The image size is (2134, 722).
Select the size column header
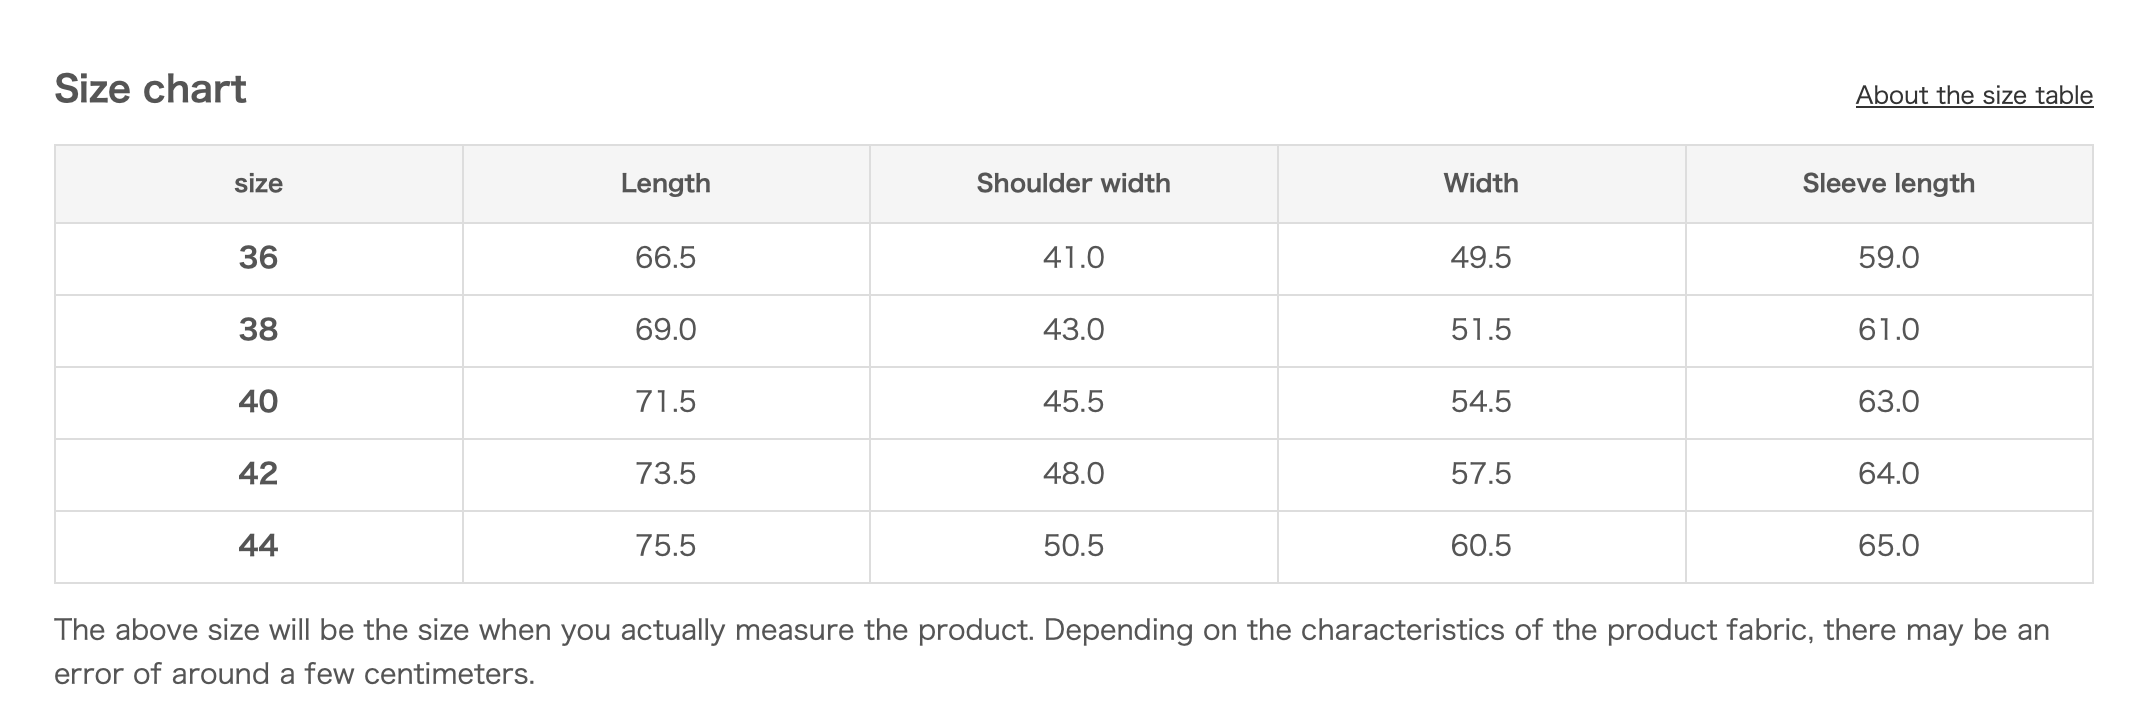click(258, 183)
